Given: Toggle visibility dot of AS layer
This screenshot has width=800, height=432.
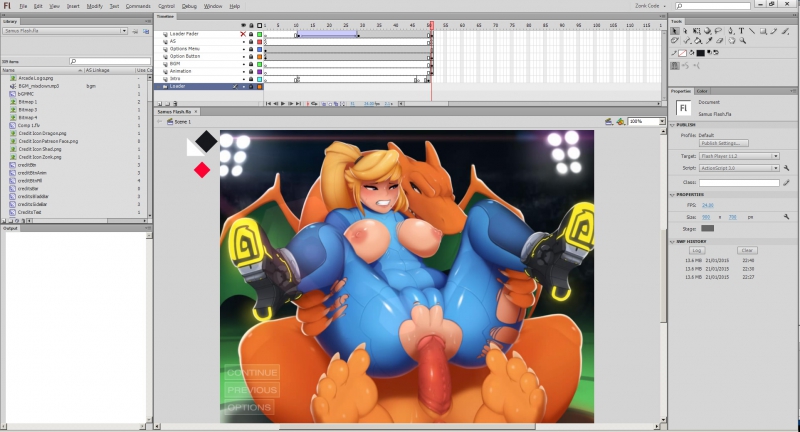Looking at the screenshot, I should tap(243, 42).
